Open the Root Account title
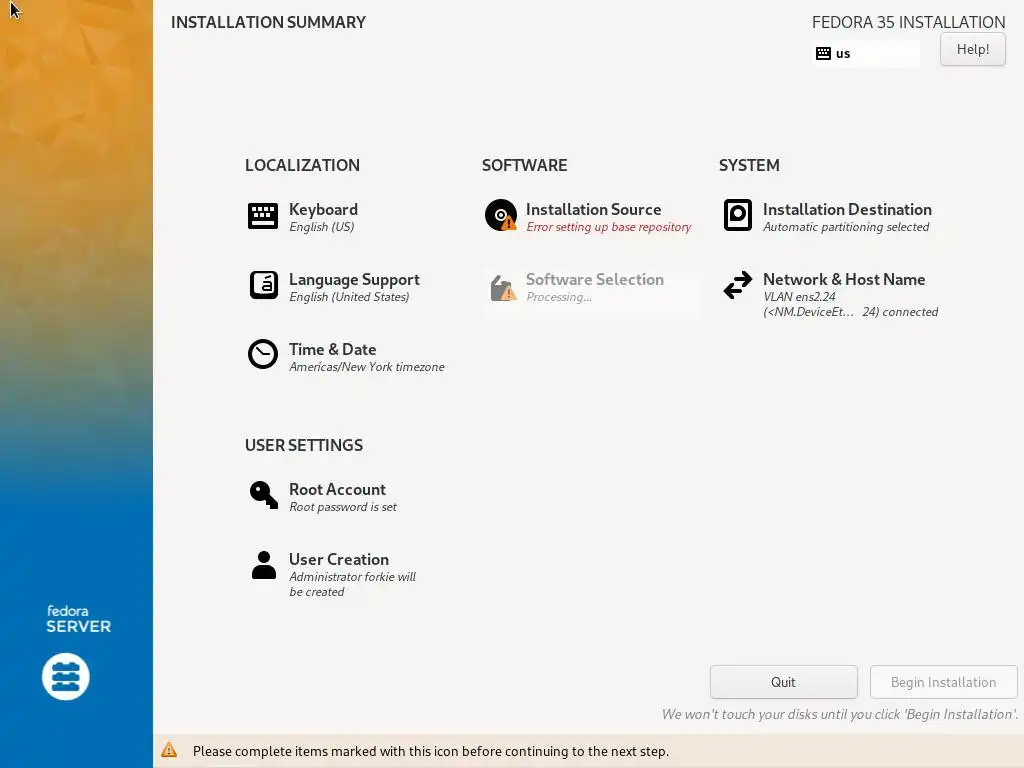 (x=337, y=489)
